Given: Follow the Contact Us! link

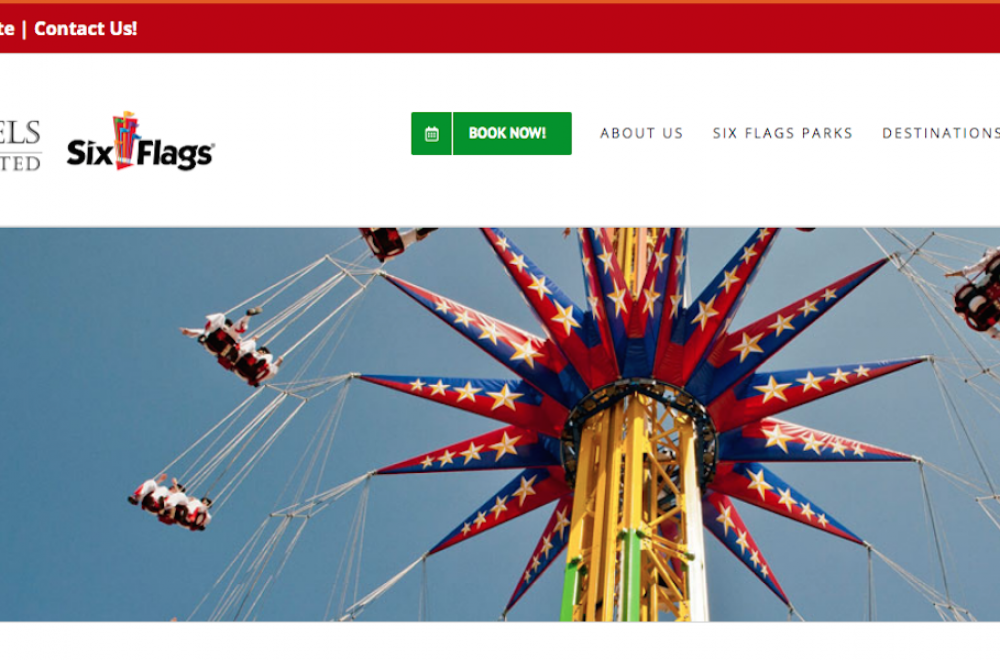Looking at the screenshot, I should coord(85,29).
